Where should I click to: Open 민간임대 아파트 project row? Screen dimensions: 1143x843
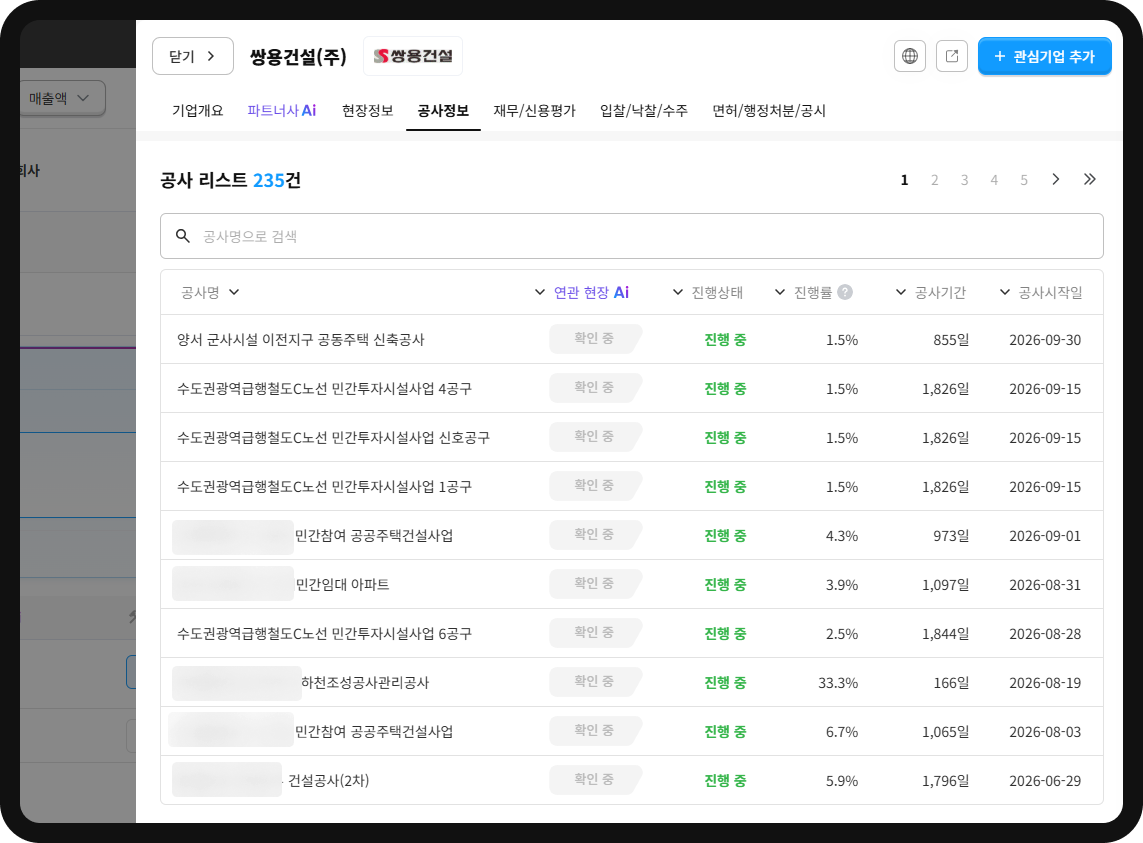[x=631, y=584]
